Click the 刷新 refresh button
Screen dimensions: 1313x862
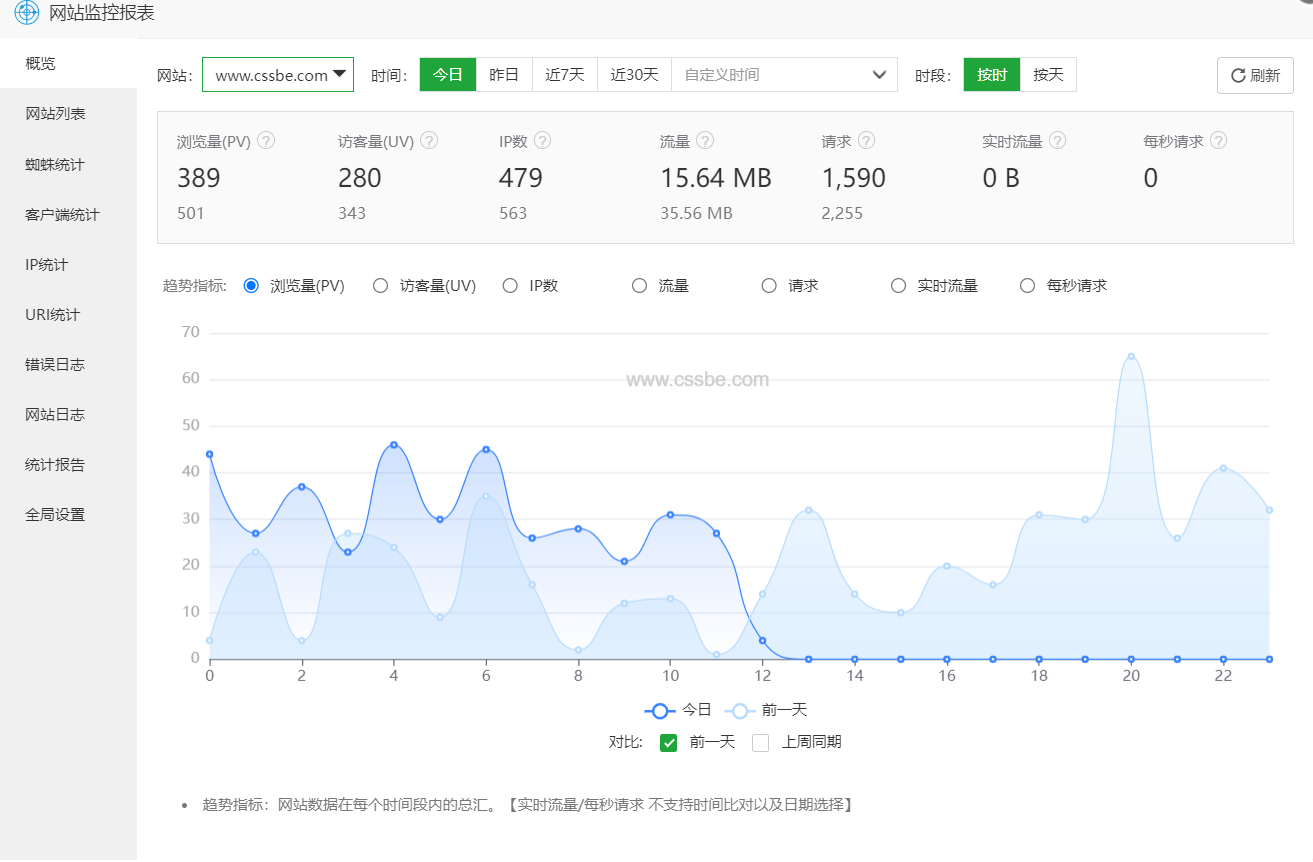(1255, 75)
